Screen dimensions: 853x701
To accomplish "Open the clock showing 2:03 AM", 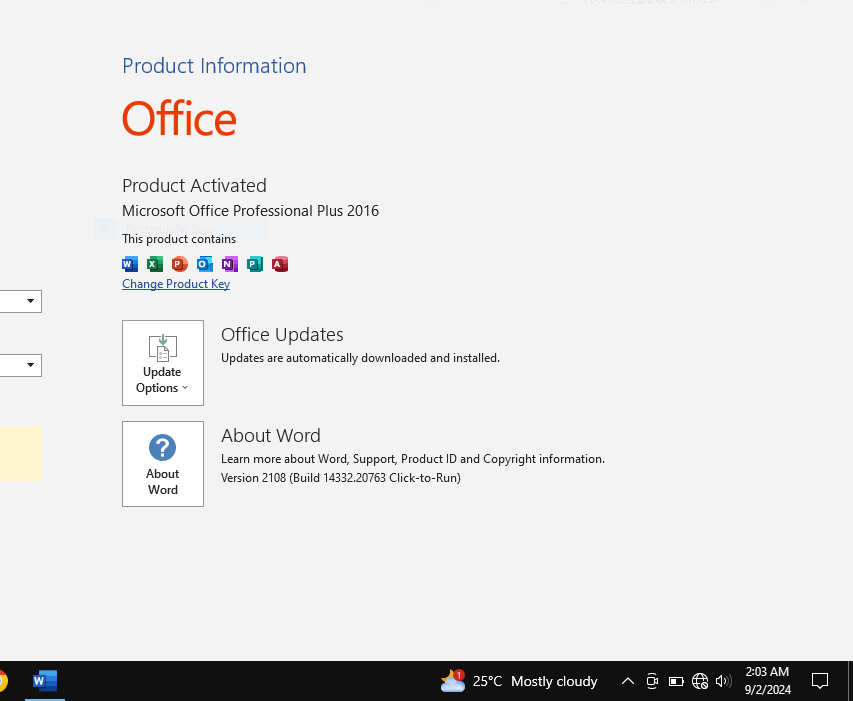I will point(768,681).
